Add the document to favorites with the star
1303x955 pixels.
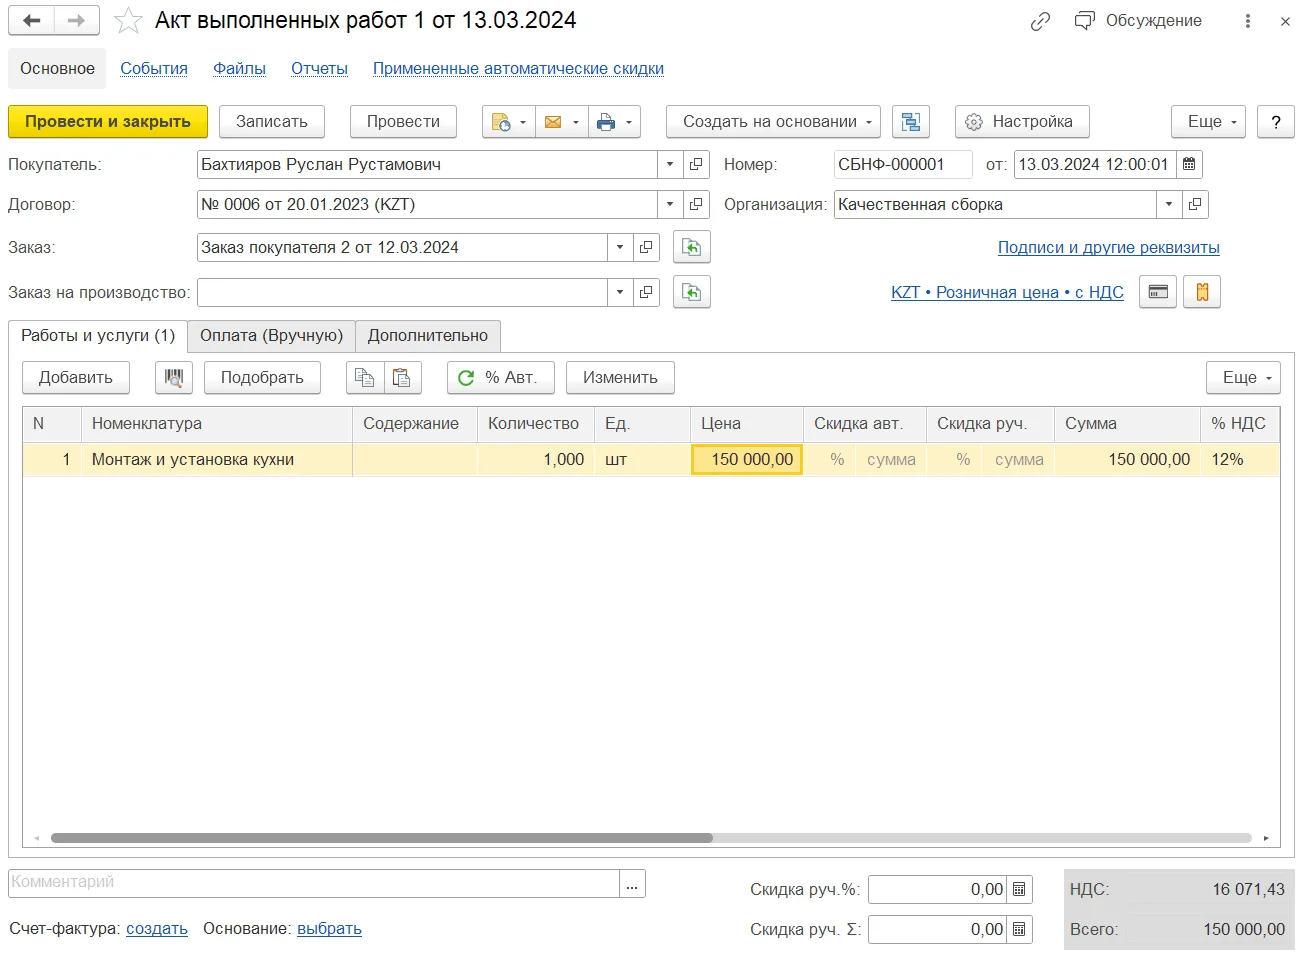pyautogui.click(x=128, y=21)
